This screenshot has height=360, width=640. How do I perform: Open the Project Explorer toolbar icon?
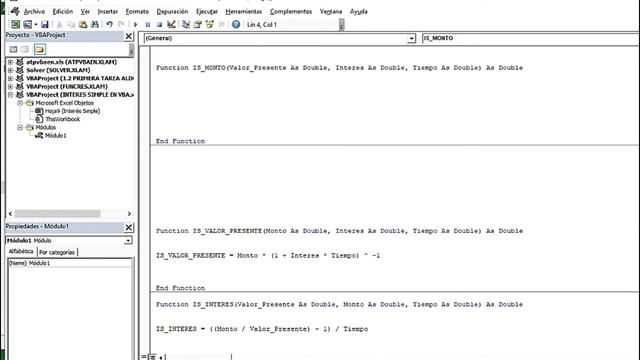186,24
